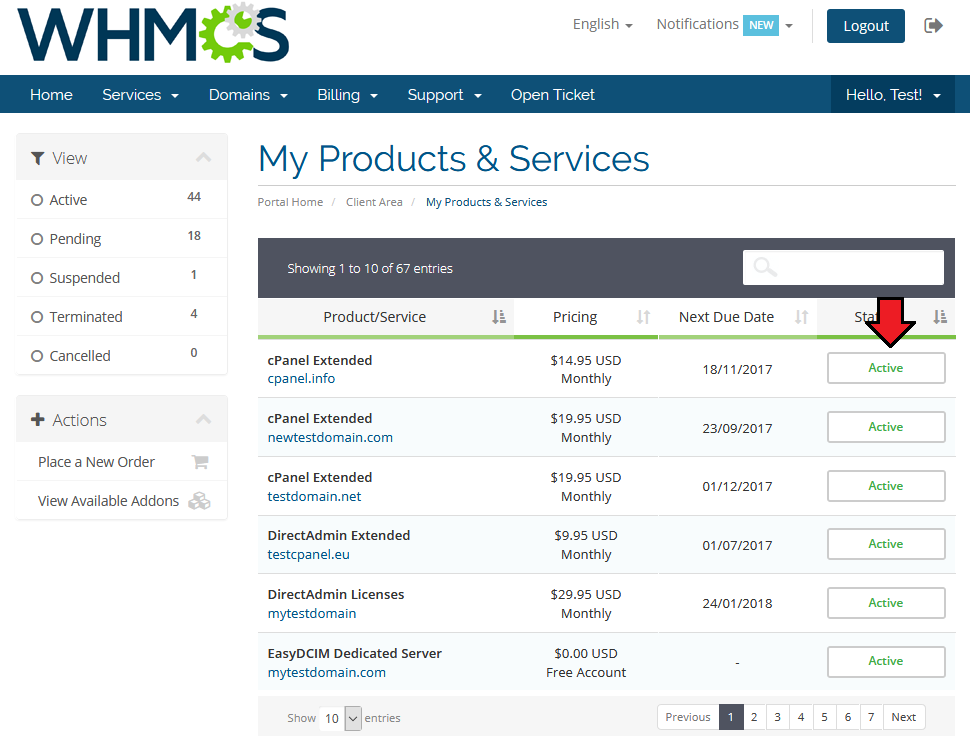Open testdomain.net service link
The image size is (970, 755).
(314, 496)
